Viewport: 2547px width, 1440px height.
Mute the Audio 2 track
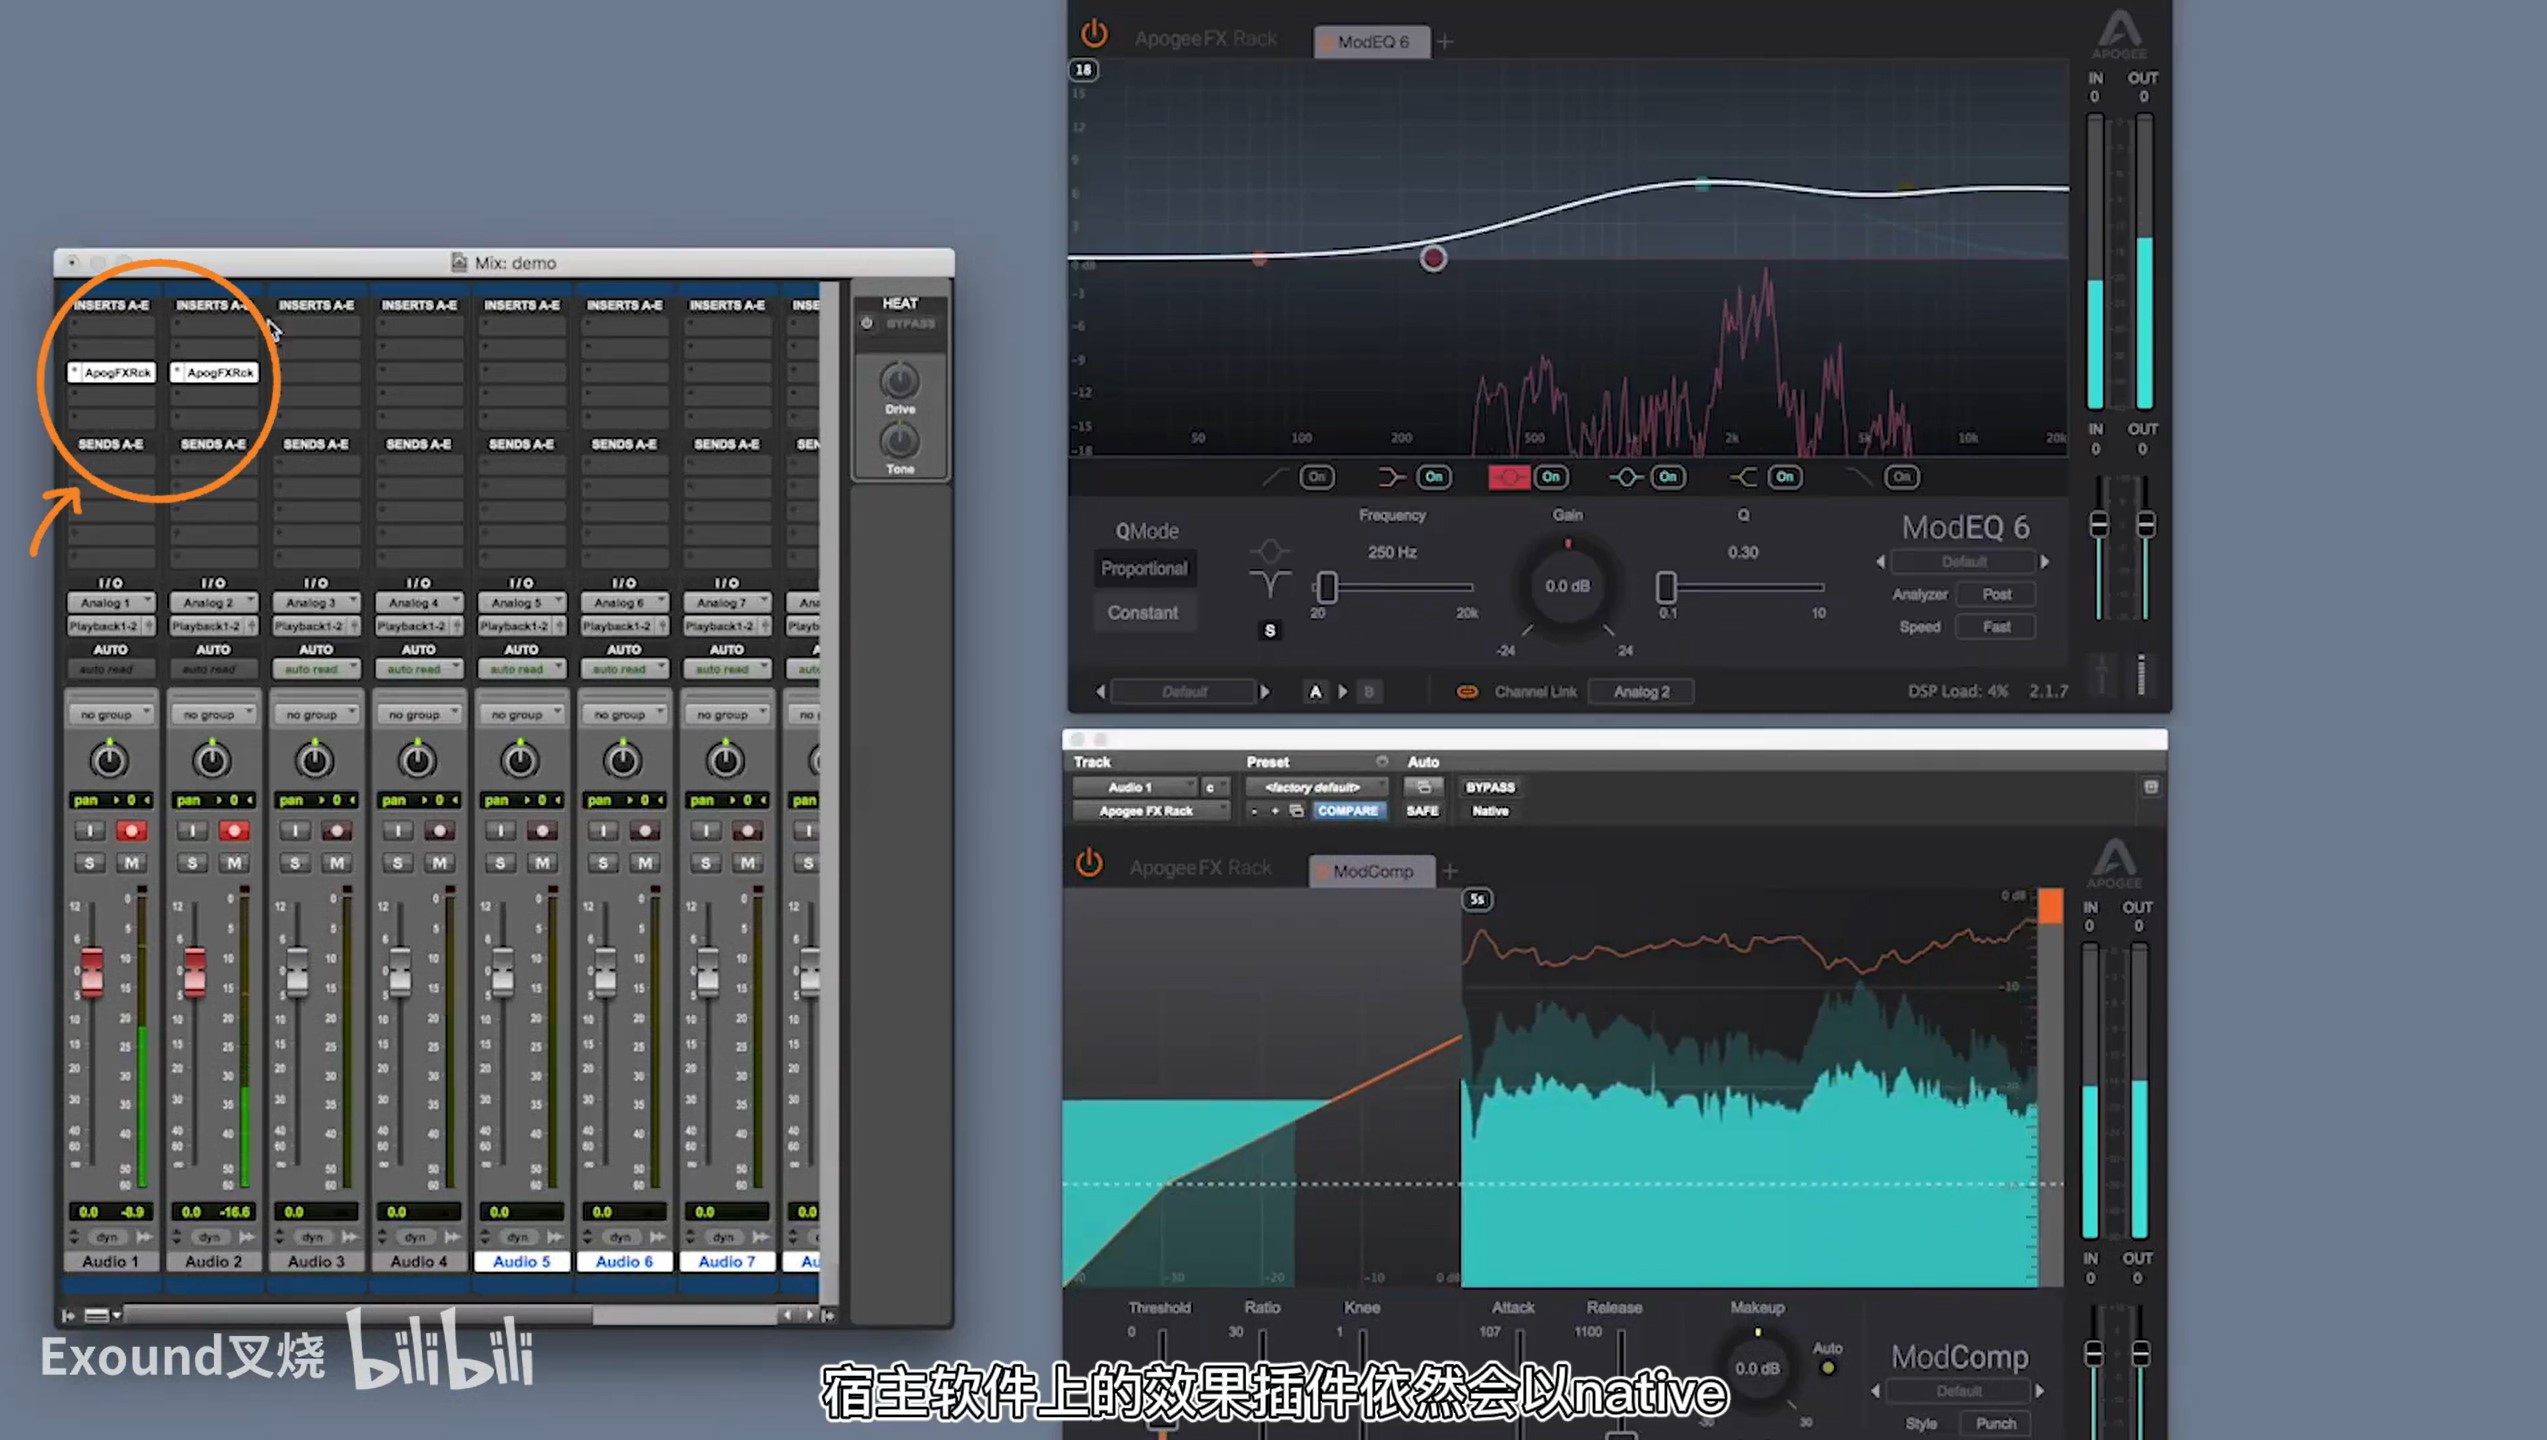(x=234, y=862)
